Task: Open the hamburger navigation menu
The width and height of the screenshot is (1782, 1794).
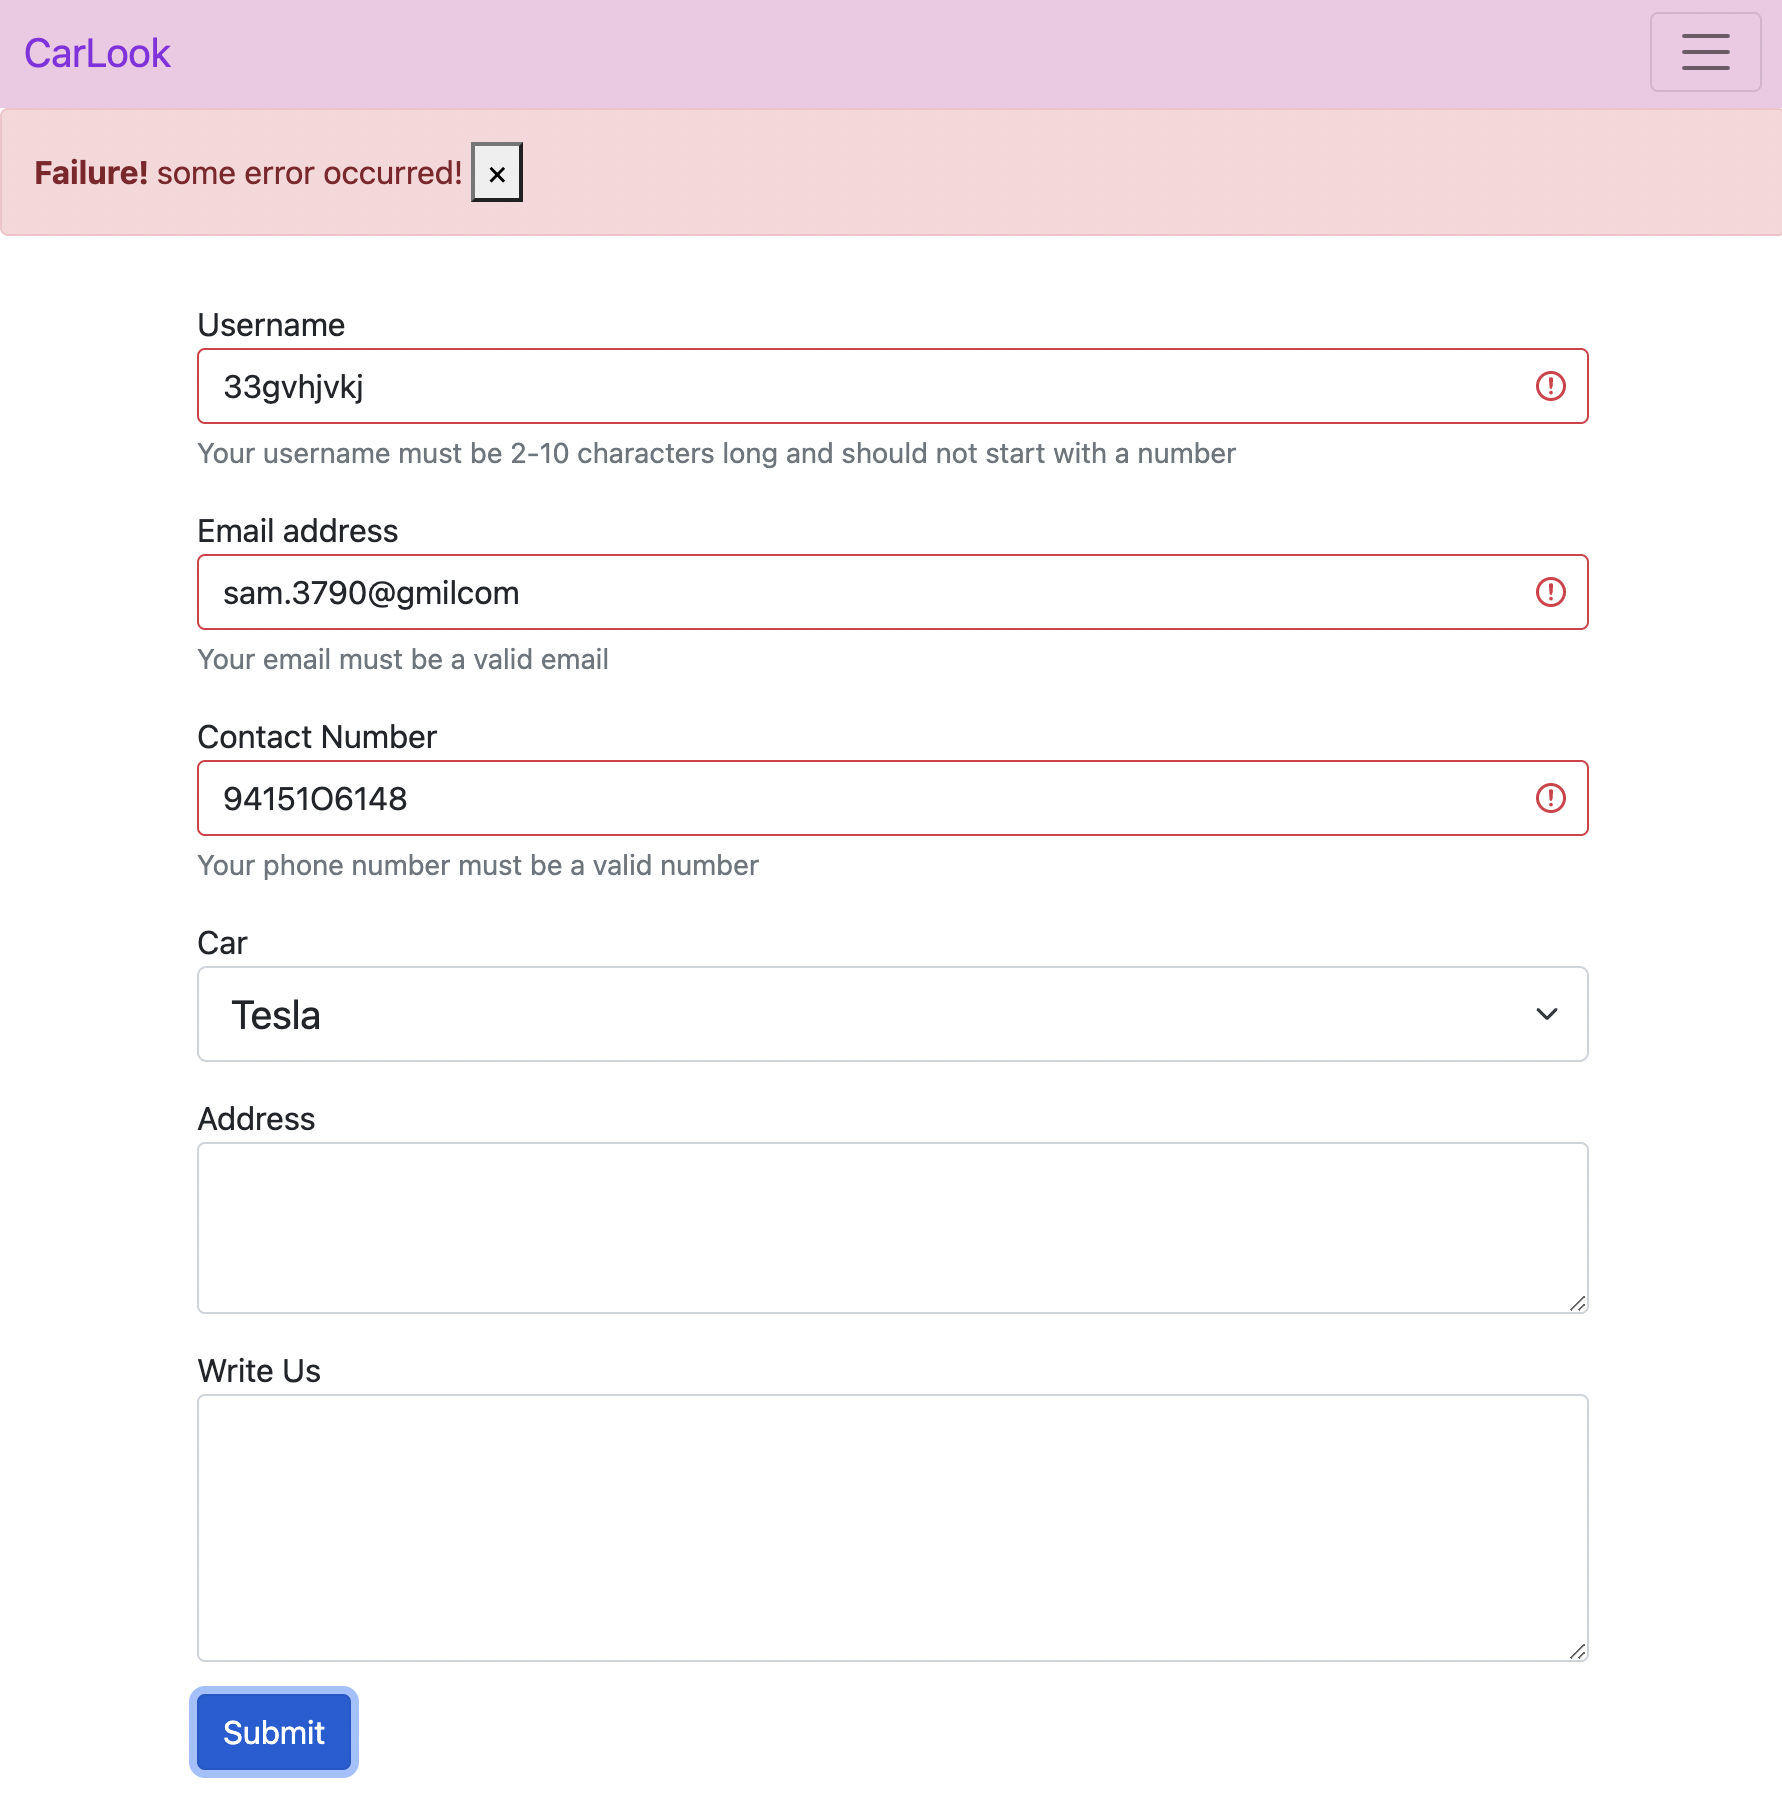Action: tap(1705, 52)
